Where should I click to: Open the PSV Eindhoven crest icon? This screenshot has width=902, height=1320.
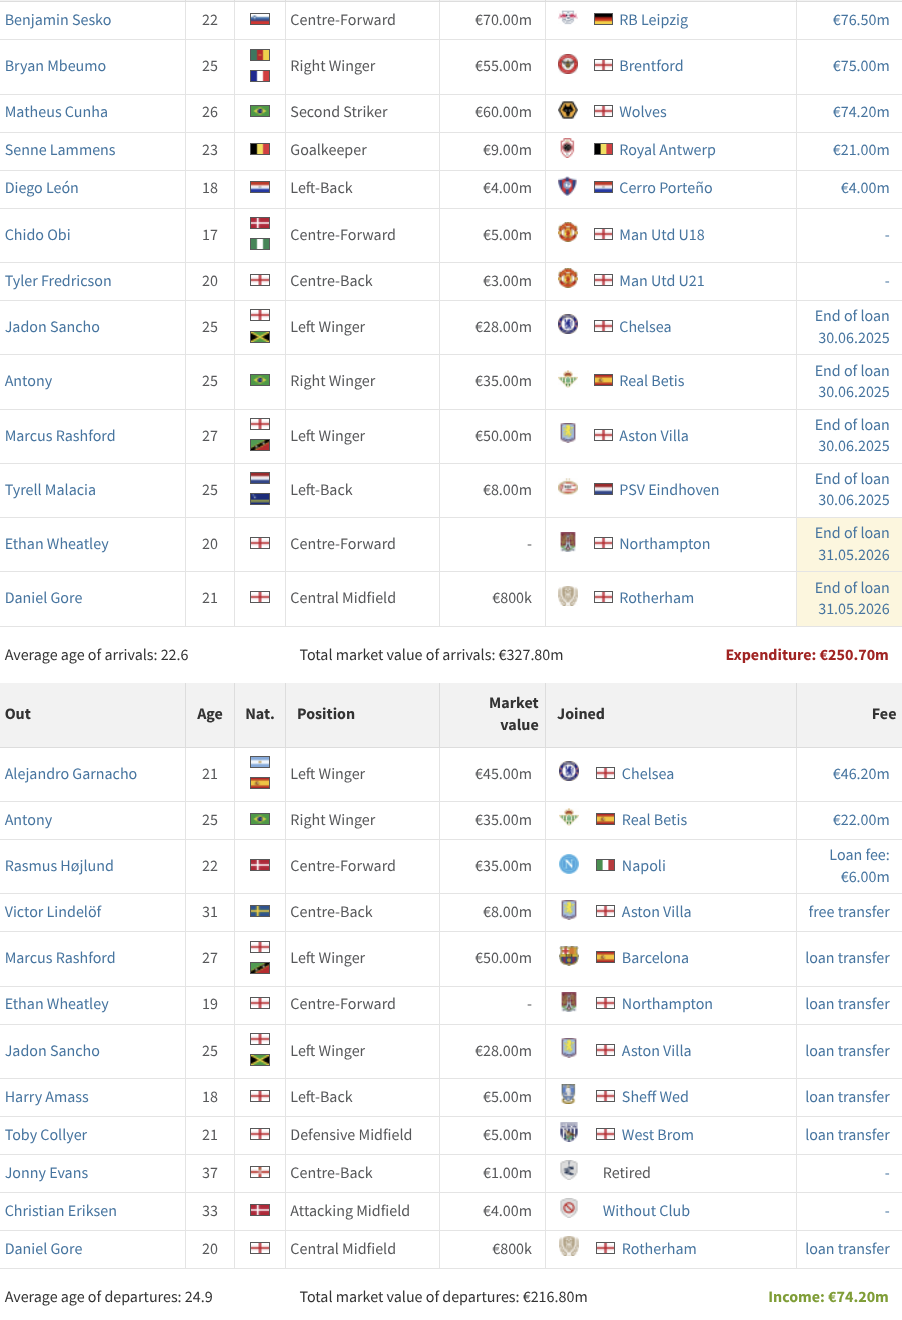[567, 489]
